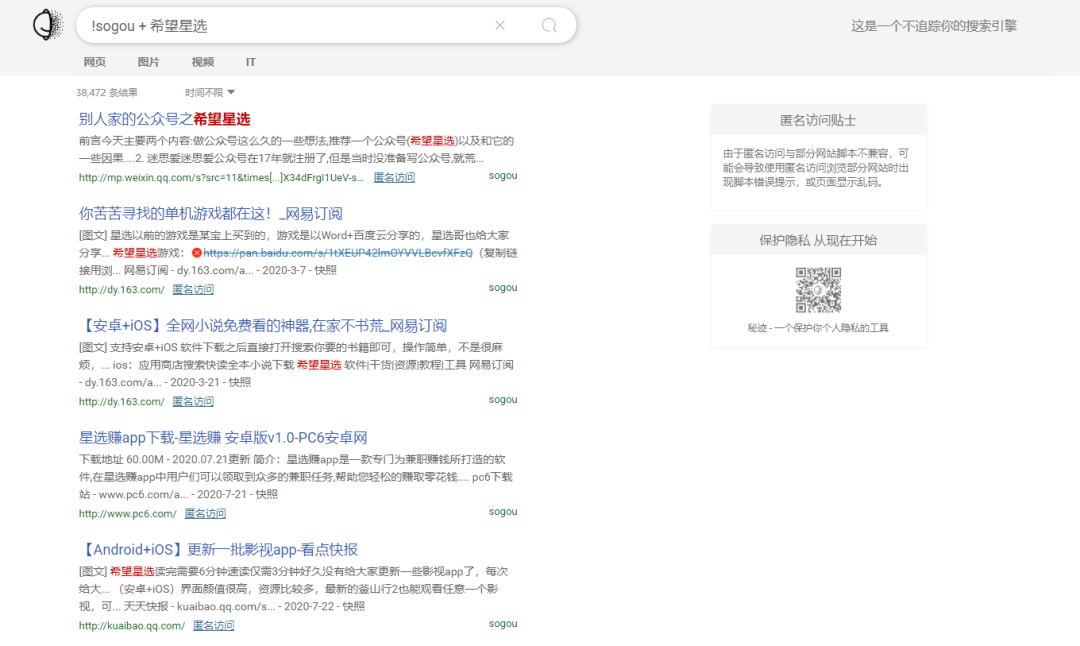Click the magnifier search icon
The height and width of the screenshot is (646, 1080).
tap(549, 26)
